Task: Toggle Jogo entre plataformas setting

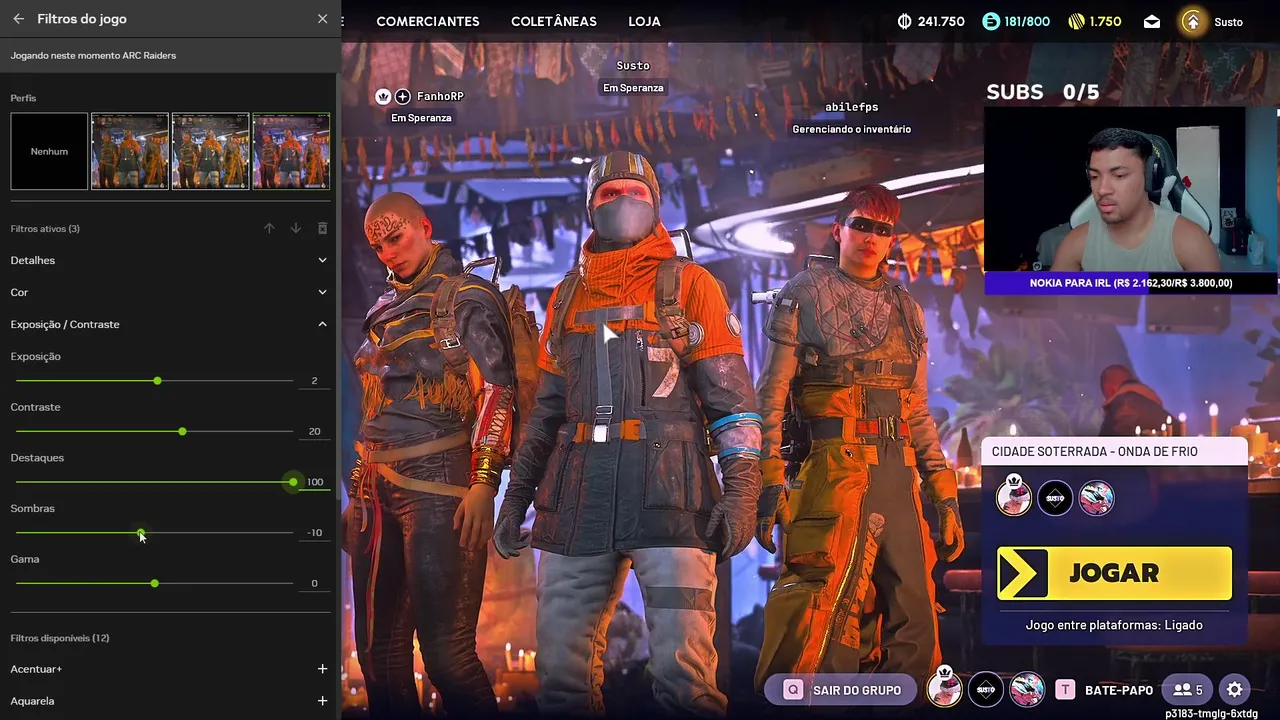Action: (x=1114, y=625)
